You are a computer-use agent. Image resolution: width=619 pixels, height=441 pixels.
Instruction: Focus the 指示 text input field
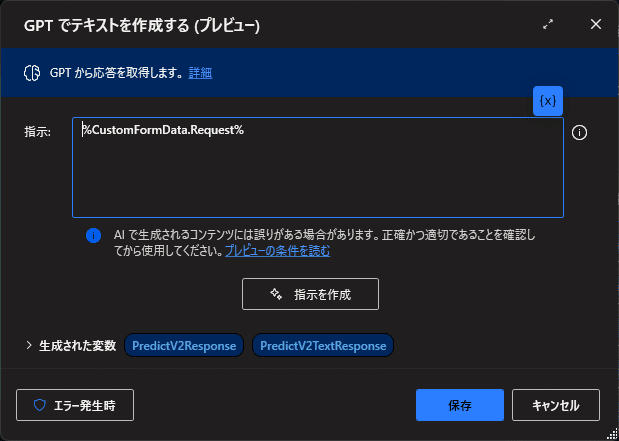pyautogui.click(x=318, y=167)
